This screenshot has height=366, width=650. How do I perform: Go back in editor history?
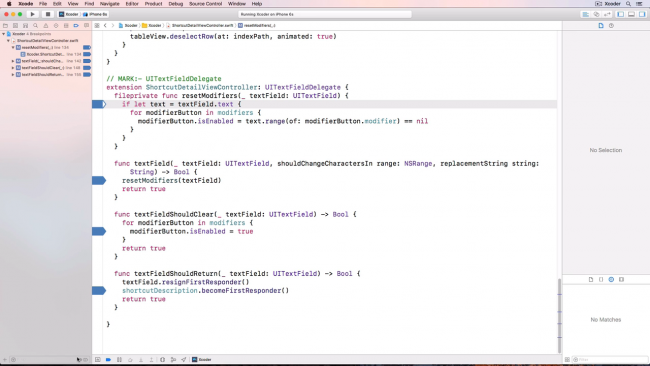tap(105, 26)
